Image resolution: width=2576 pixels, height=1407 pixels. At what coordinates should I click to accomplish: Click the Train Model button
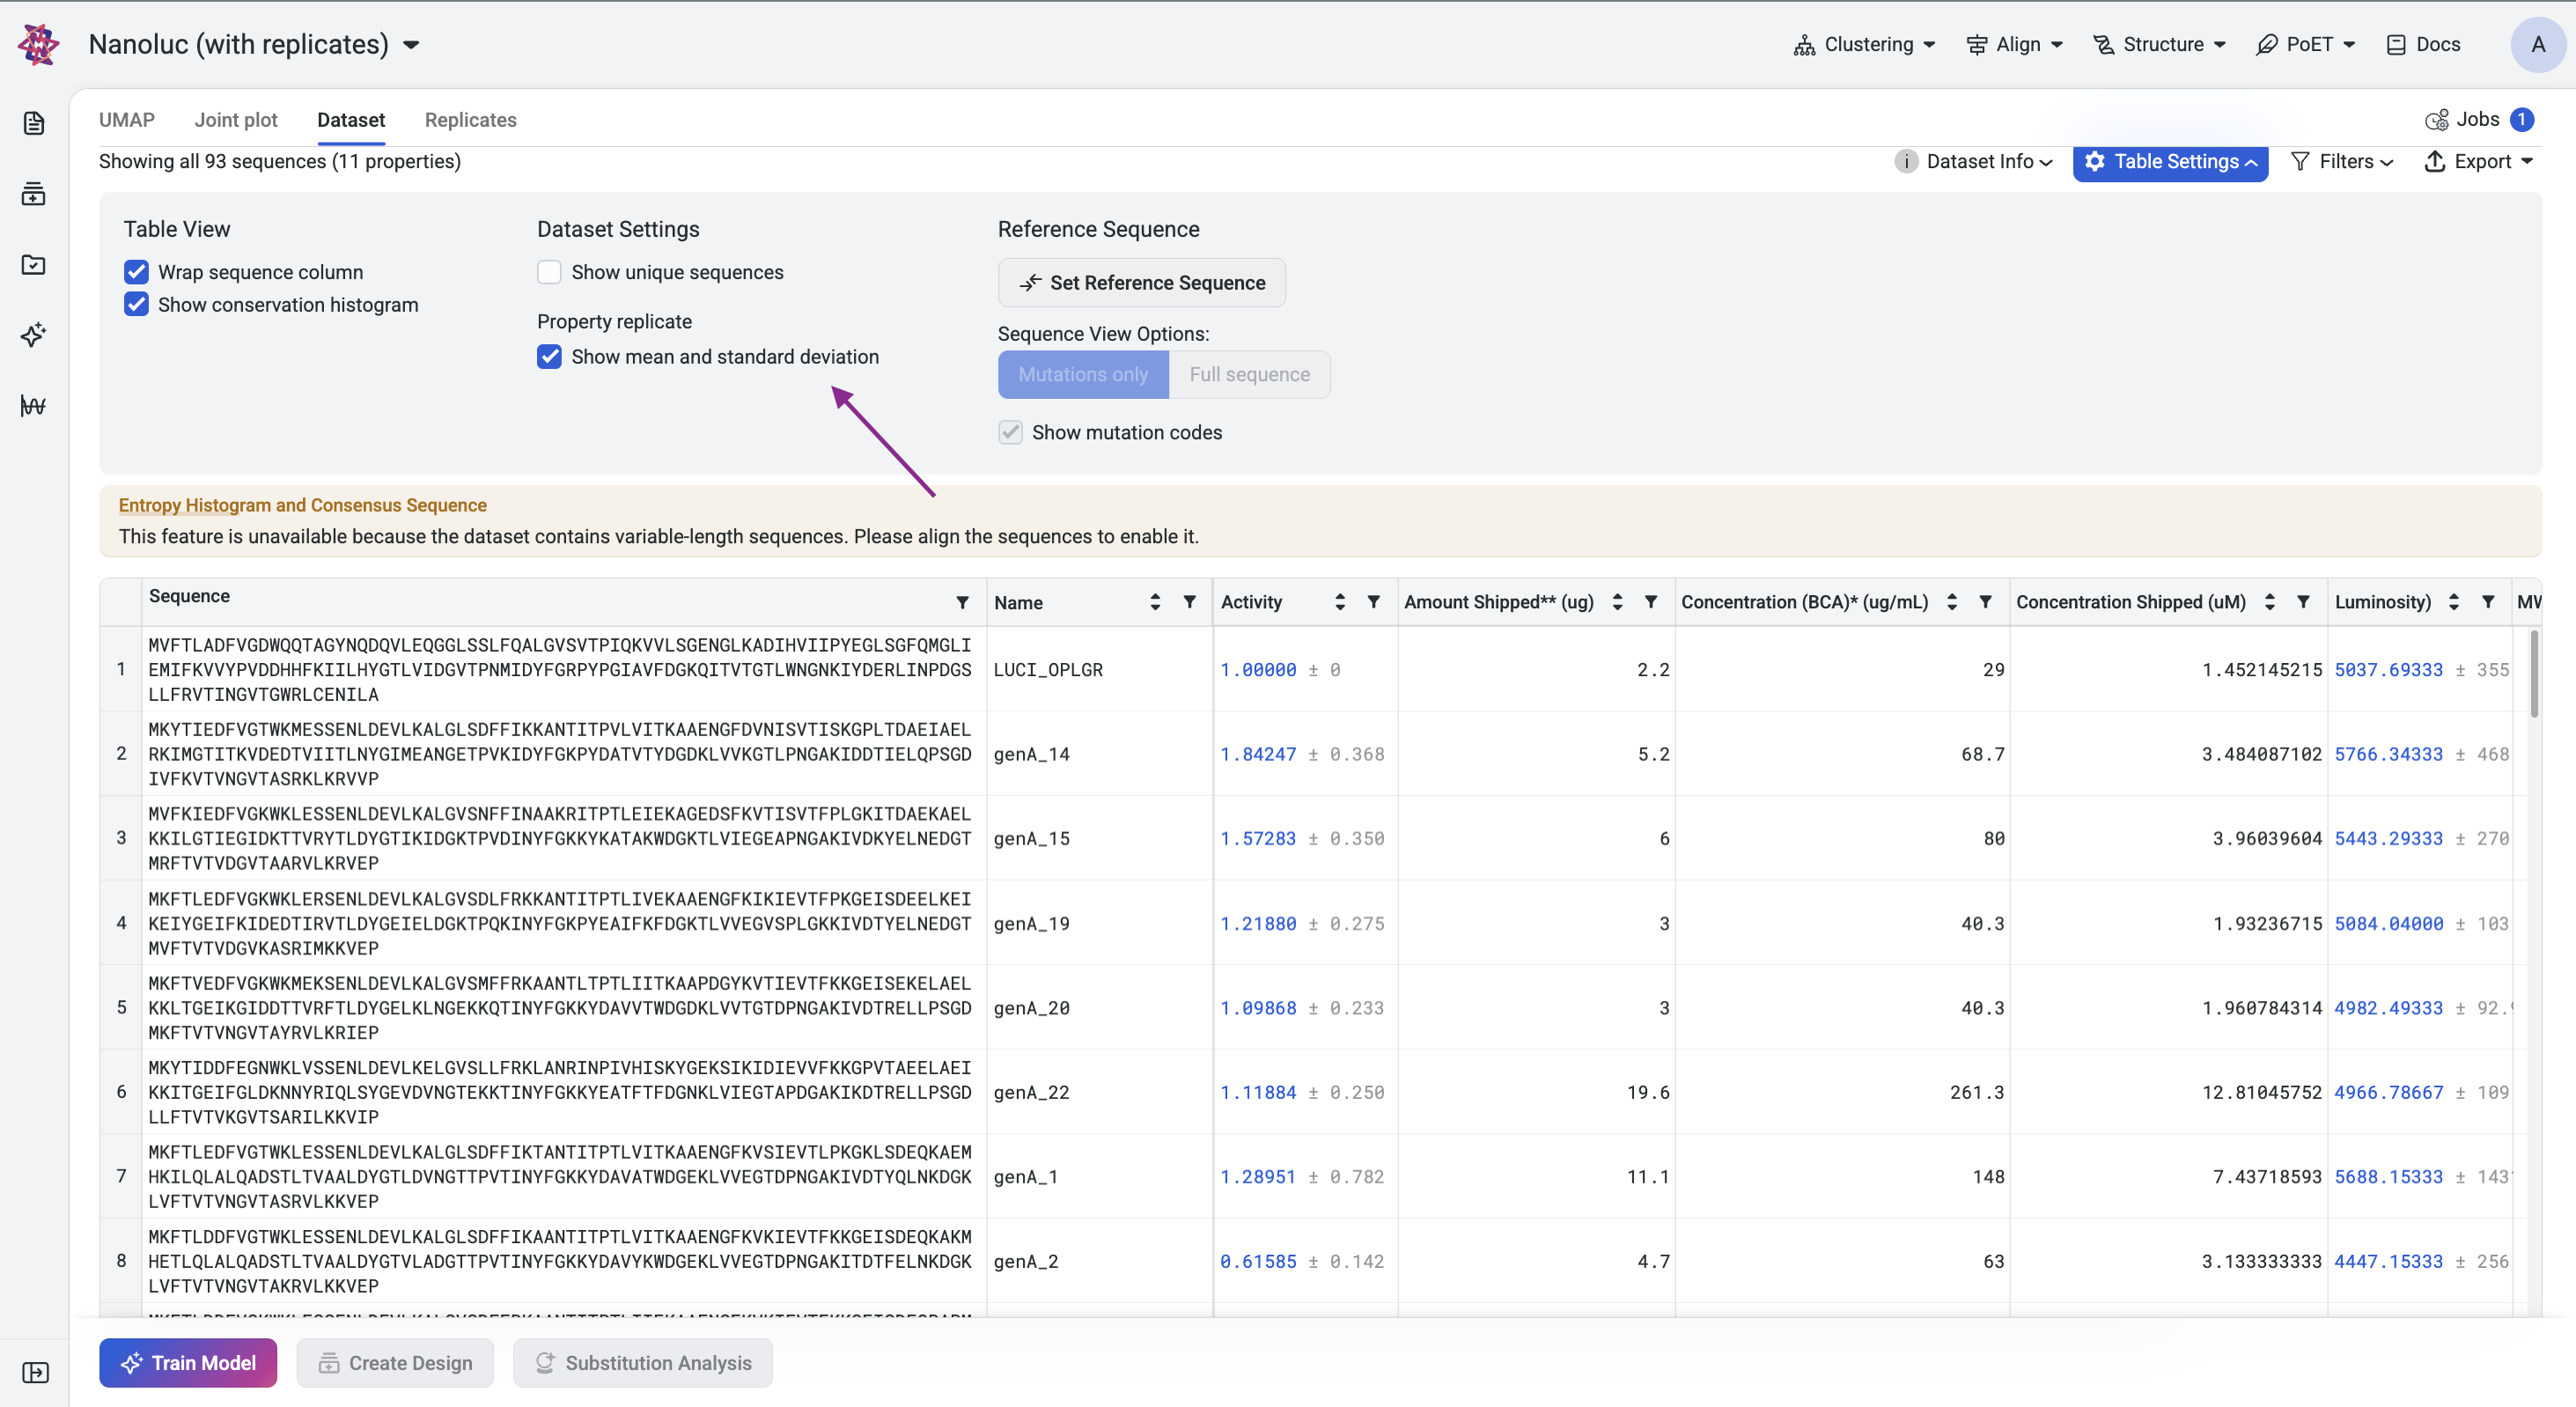tap(188, 1363)
